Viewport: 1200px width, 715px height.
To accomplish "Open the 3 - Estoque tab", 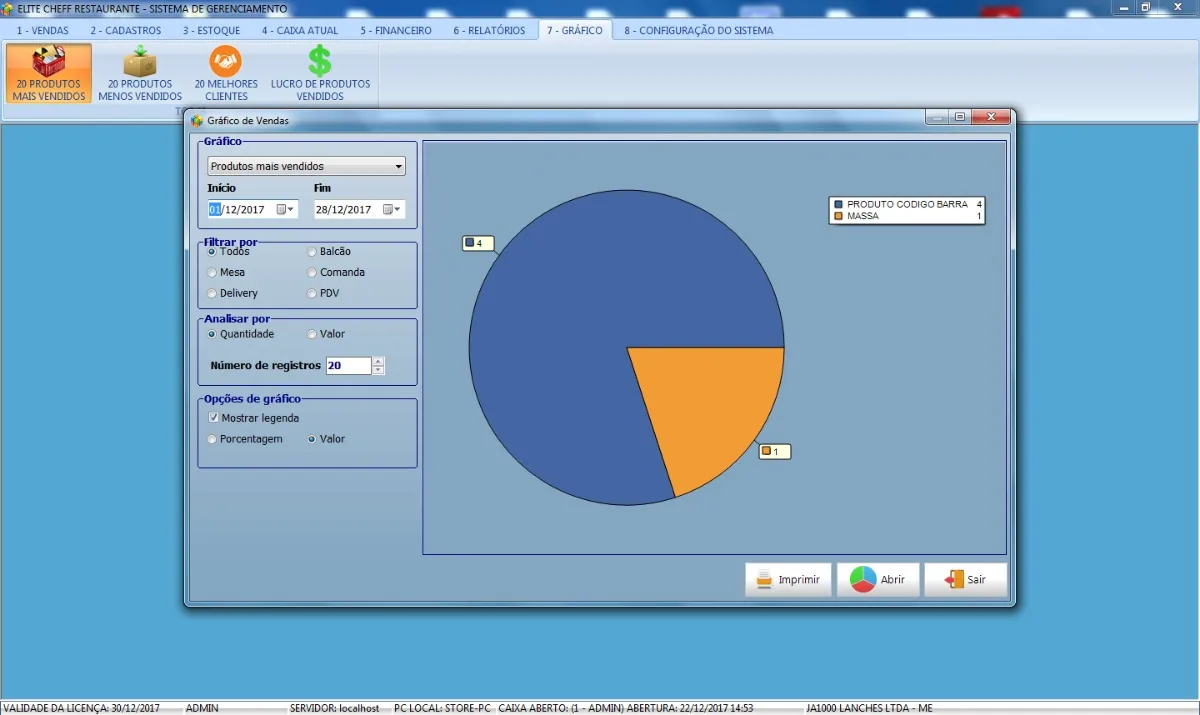I will click(x=211, y=30).
